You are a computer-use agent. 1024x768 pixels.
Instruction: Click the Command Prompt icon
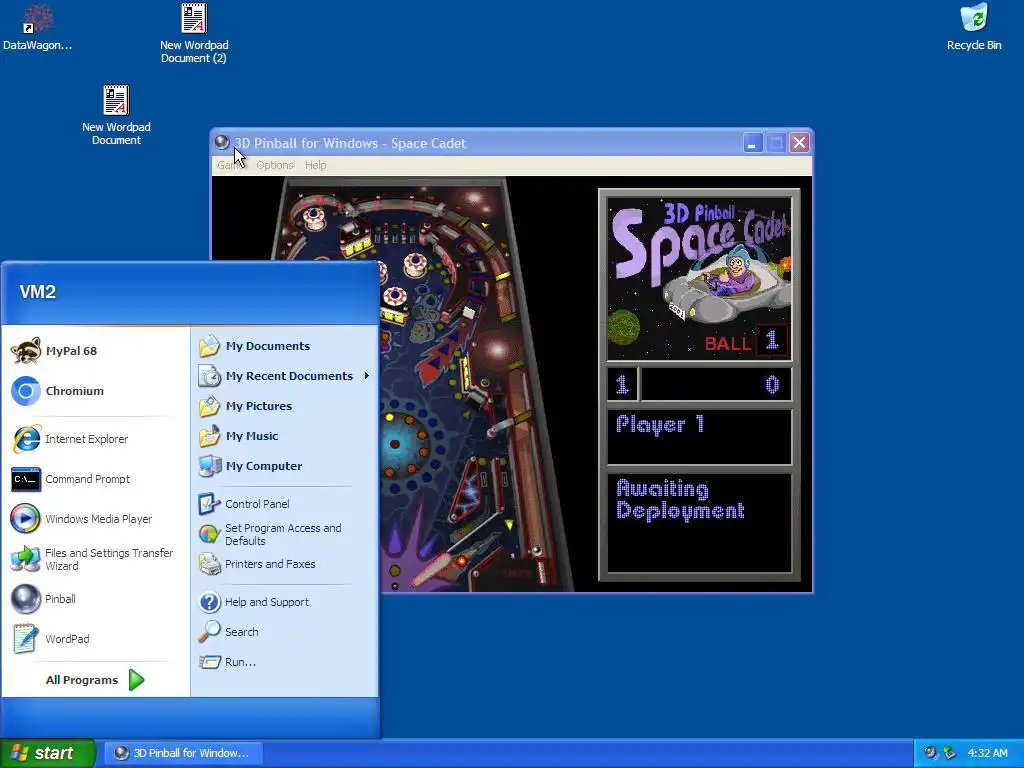26,479
